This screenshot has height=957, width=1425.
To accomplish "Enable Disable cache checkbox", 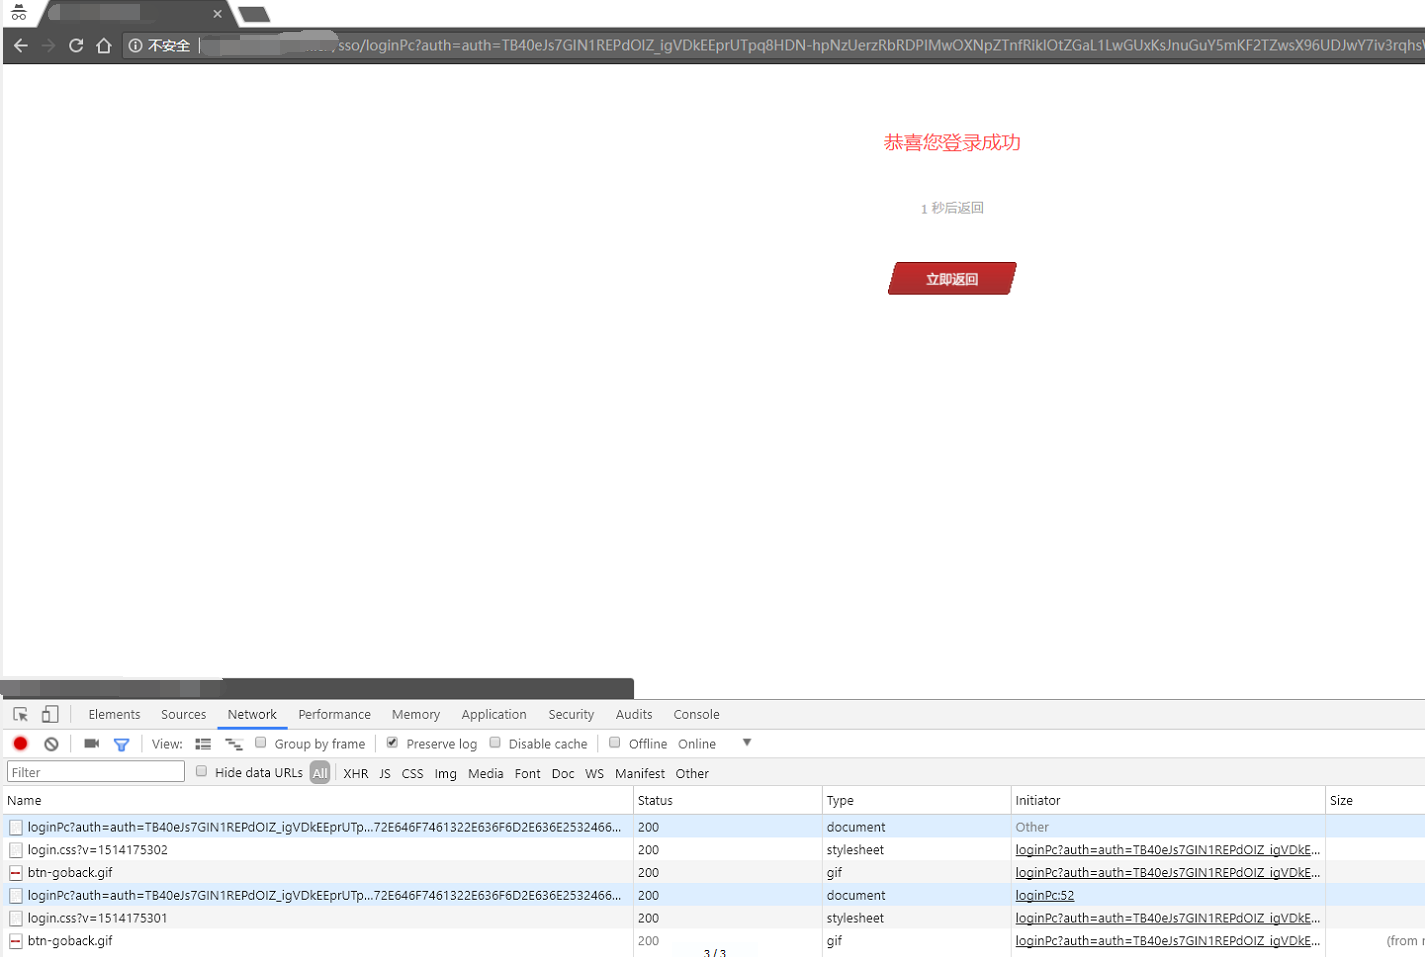I will coord(495,742).
